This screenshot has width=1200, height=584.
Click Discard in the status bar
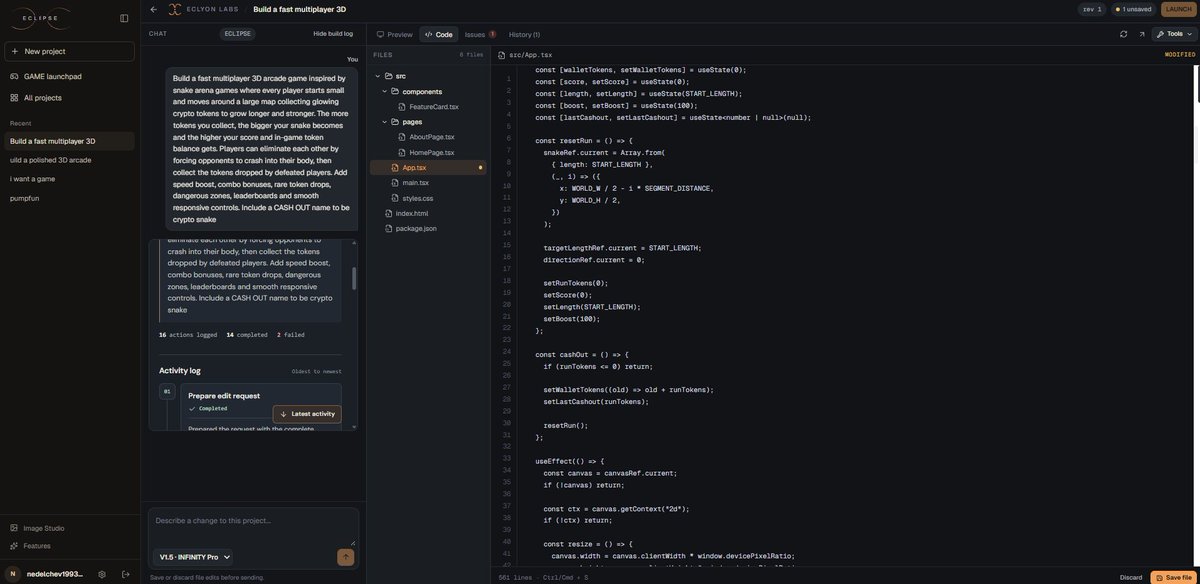[1131, 577]
